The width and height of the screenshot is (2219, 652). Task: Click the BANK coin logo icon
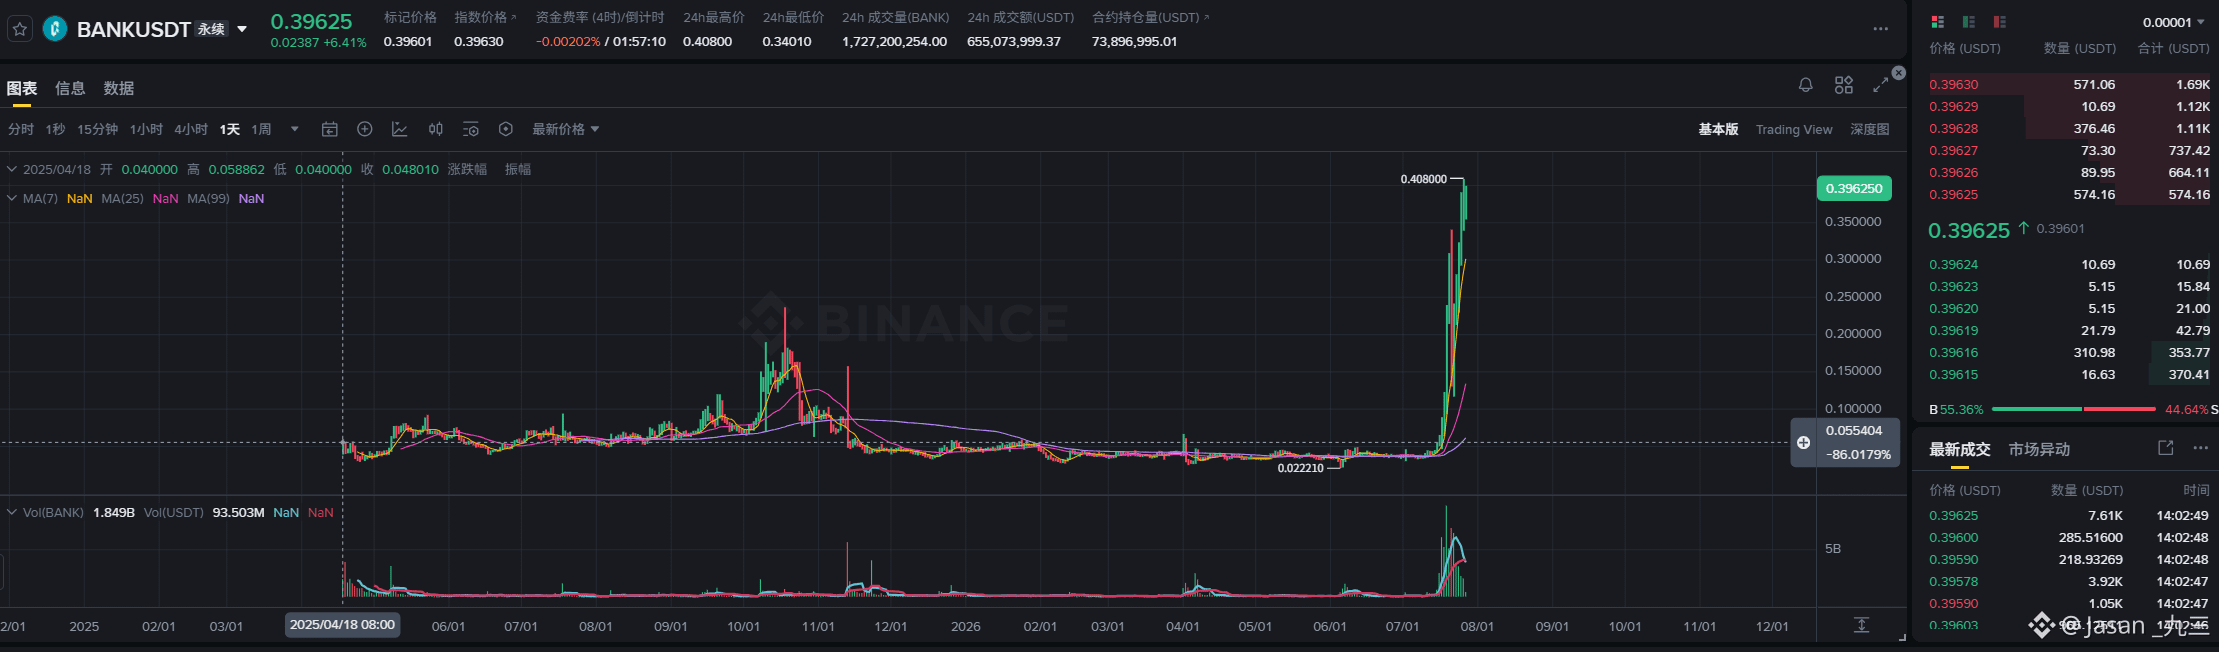[x=55, y=29]
